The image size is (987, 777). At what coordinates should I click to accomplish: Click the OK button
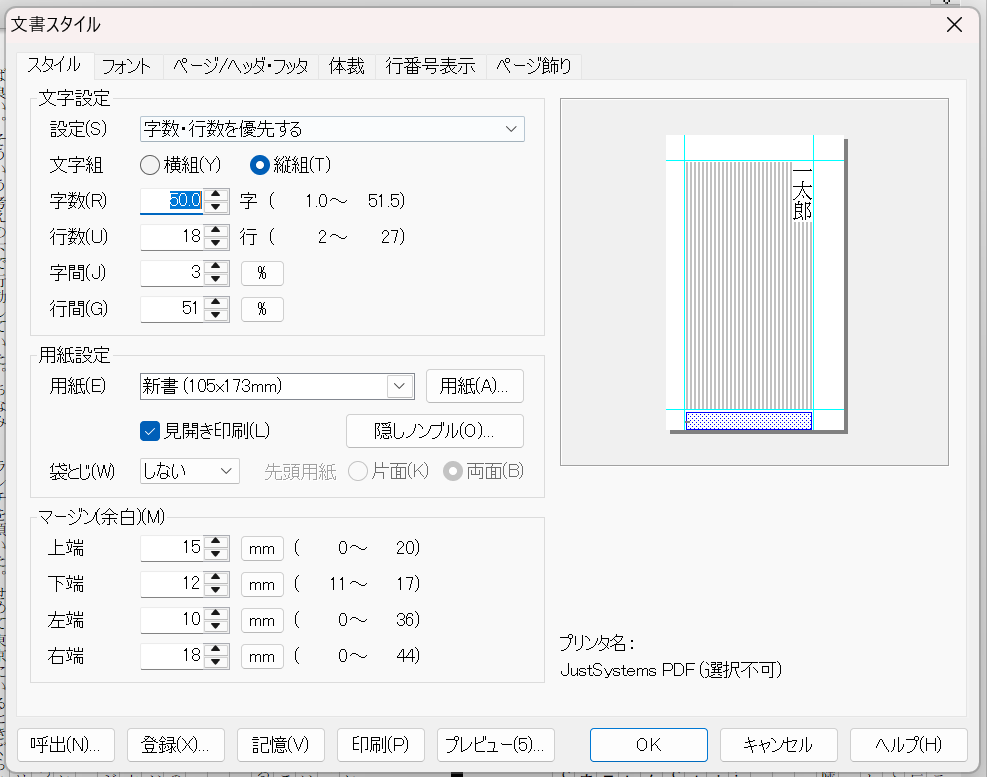pyautogui.click(x=648, y=744)
